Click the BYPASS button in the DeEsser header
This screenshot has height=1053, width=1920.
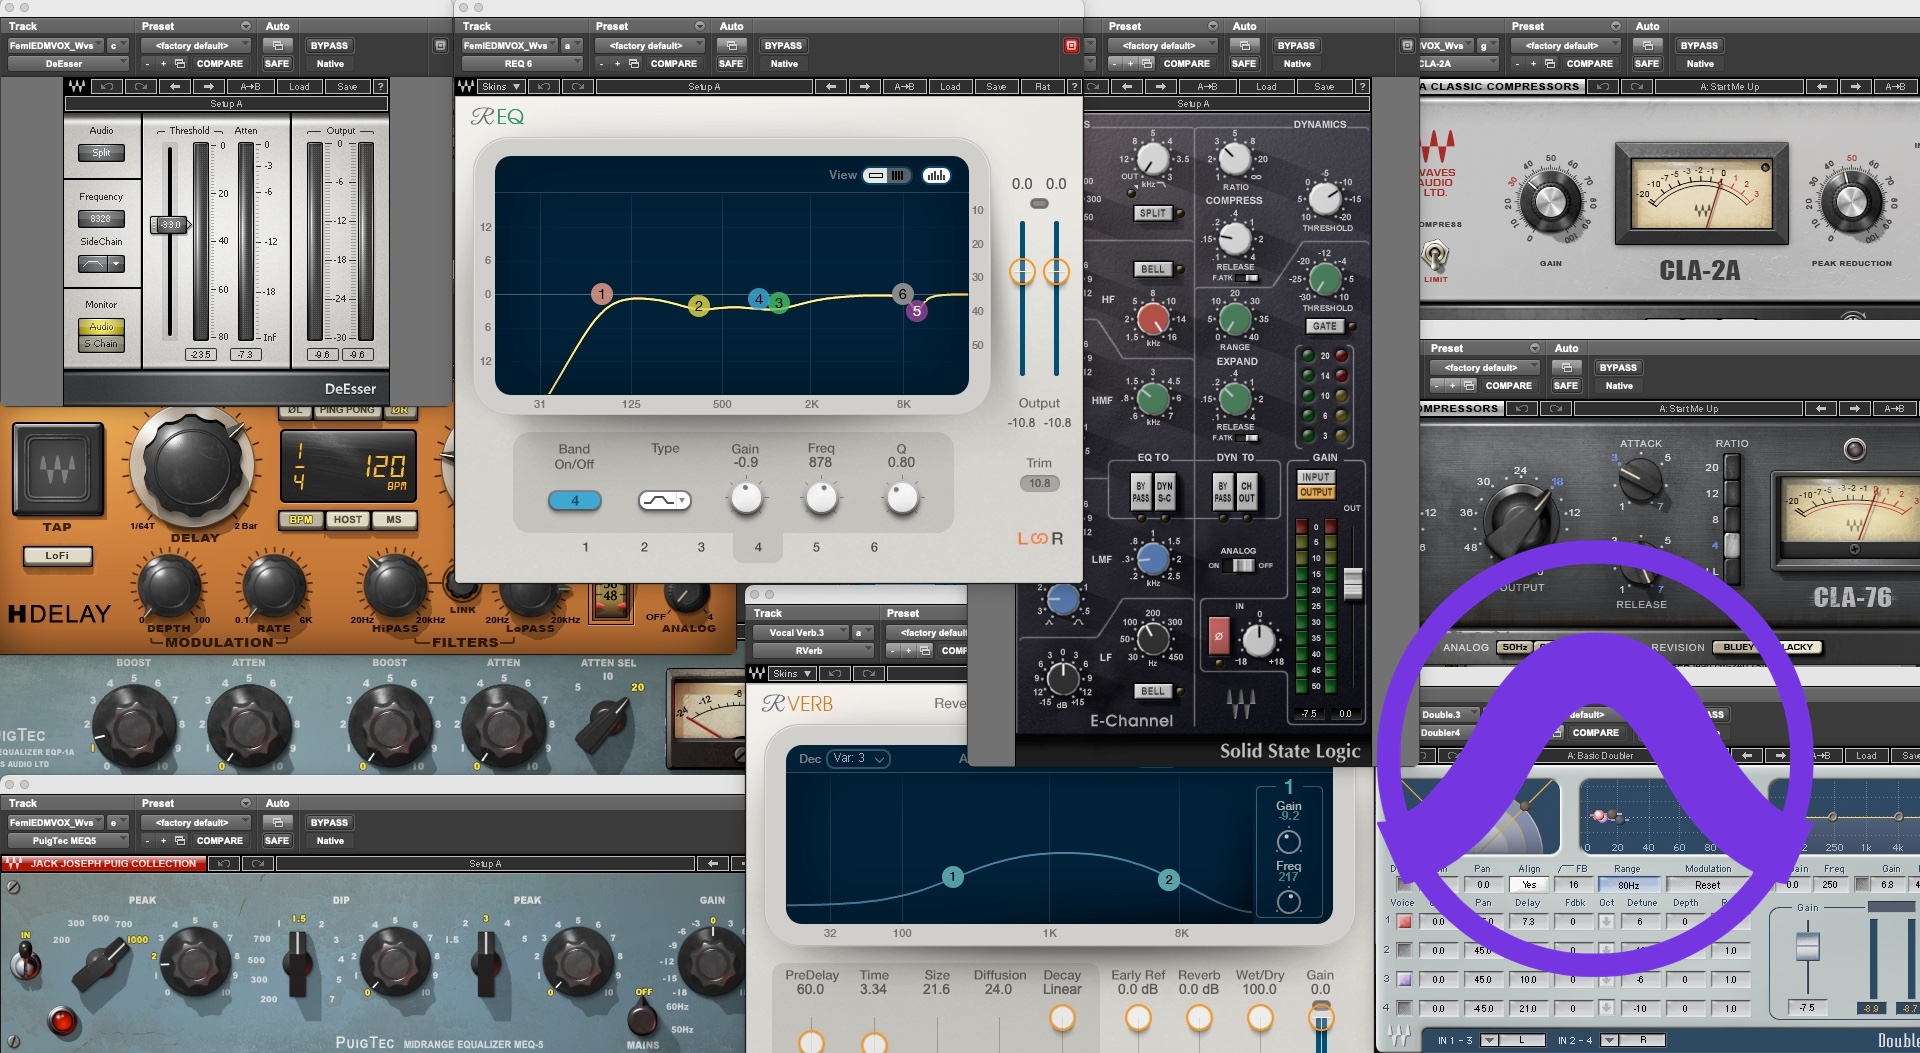pos(329,46)
